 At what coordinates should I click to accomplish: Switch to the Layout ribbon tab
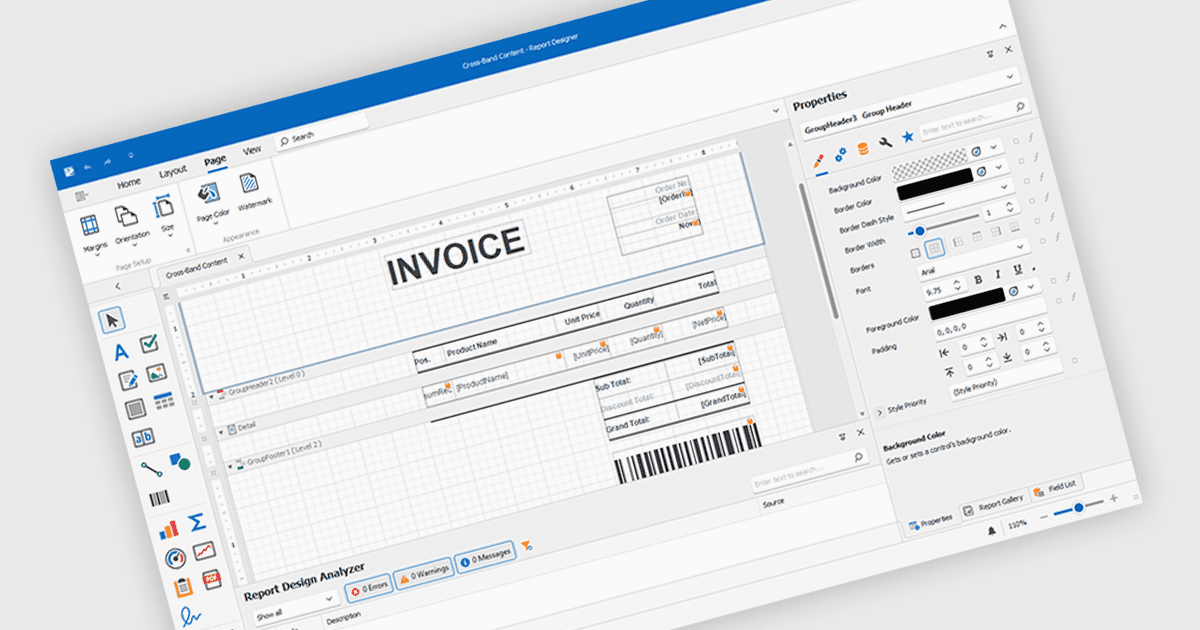pyautogui.click(x=172, y=172)
